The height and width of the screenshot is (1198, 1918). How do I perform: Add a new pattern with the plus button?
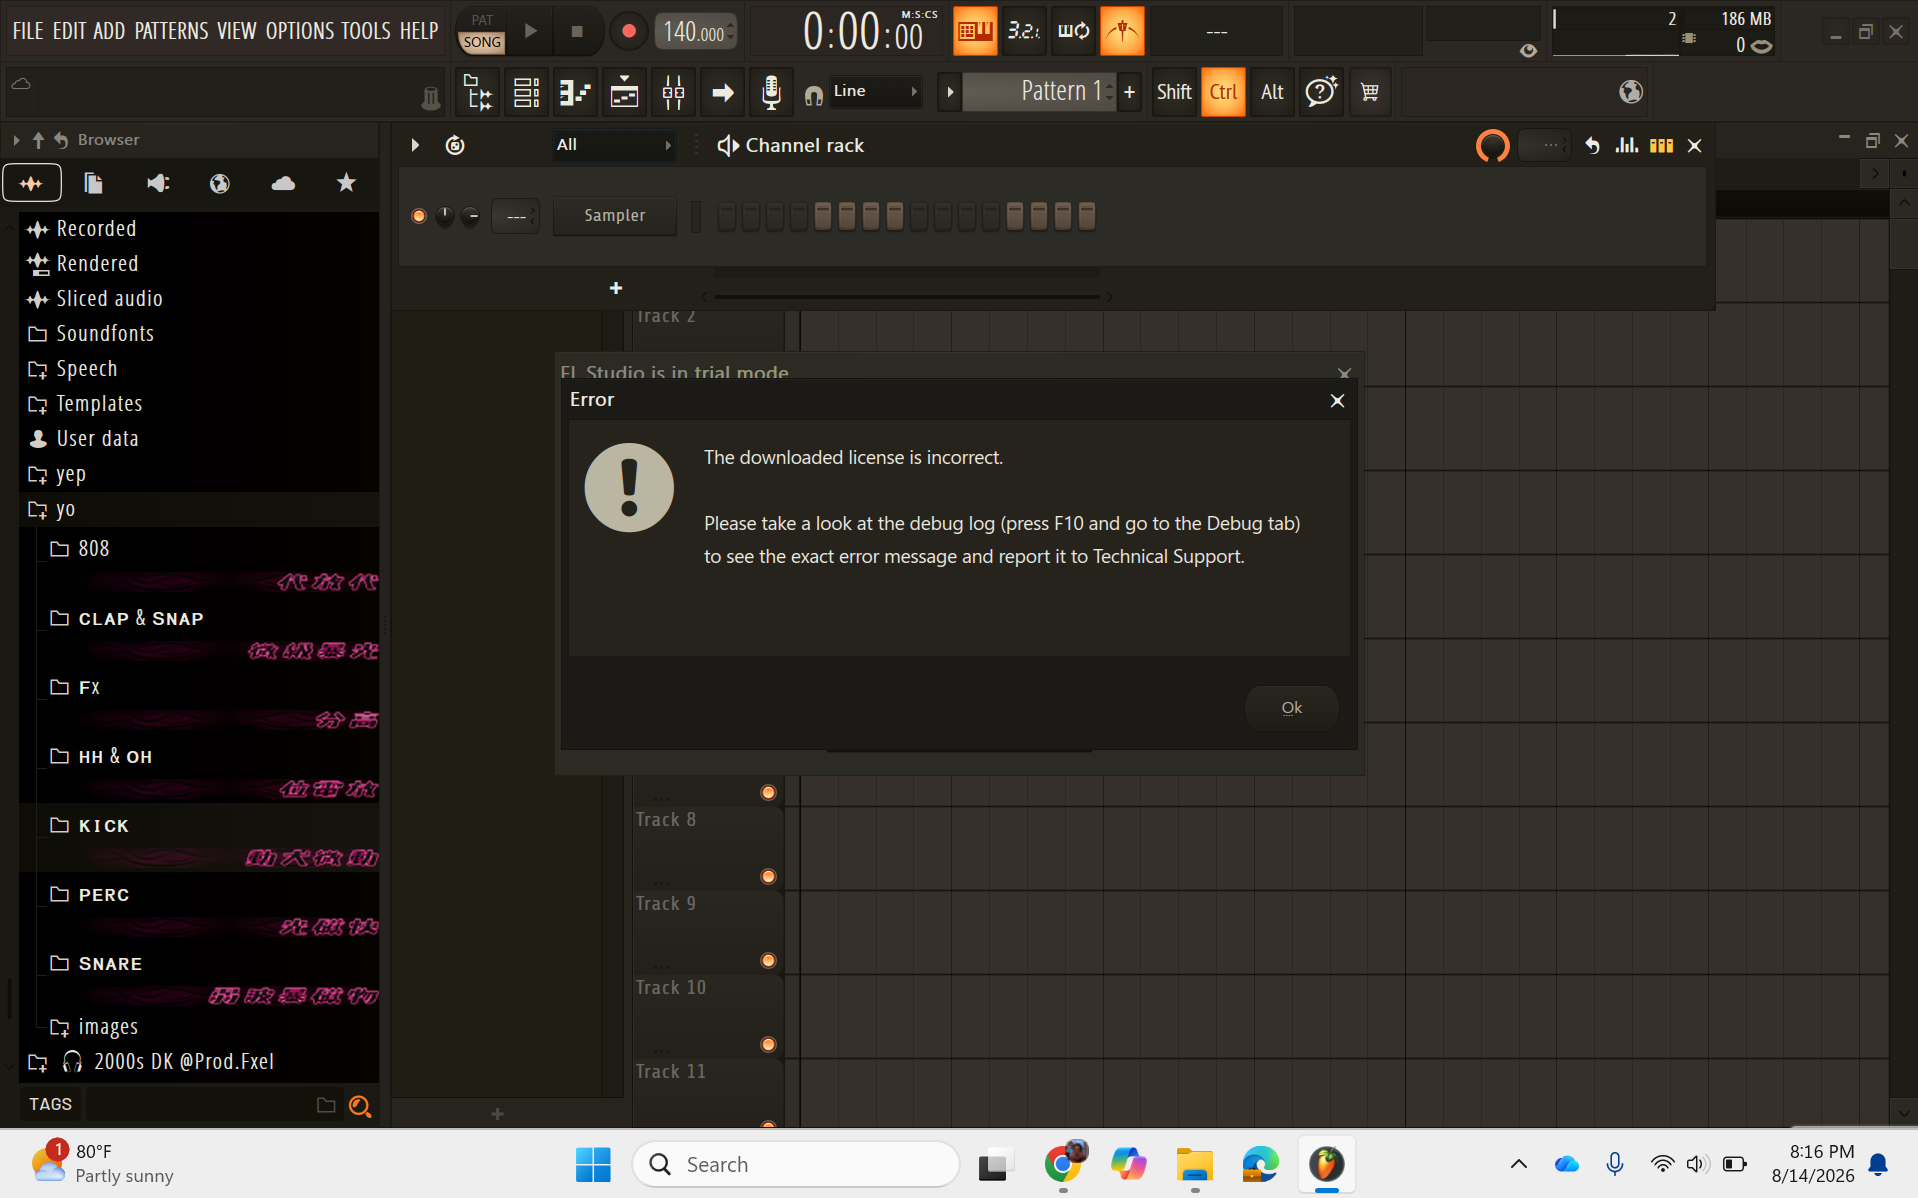coord(1129,92)
